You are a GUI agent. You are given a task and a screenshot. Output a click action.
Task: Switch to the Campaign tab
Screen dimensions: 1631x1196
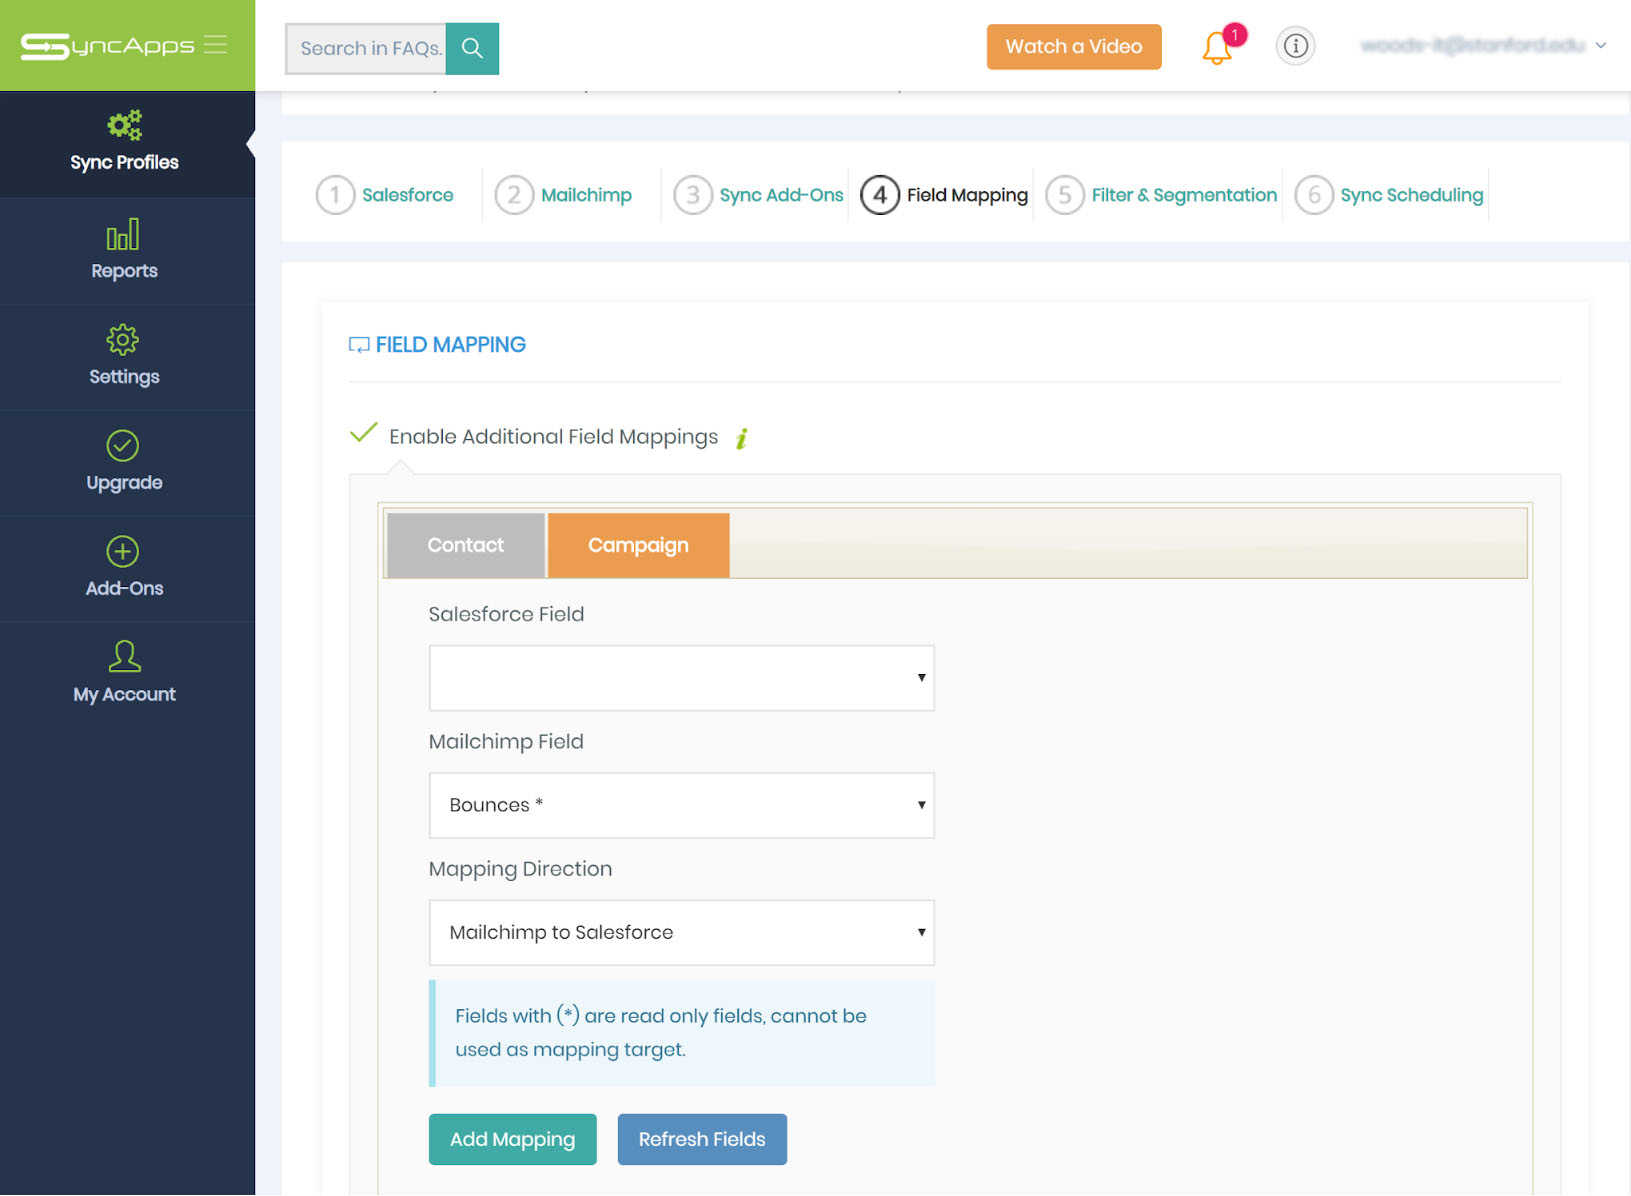pos(638,545)
